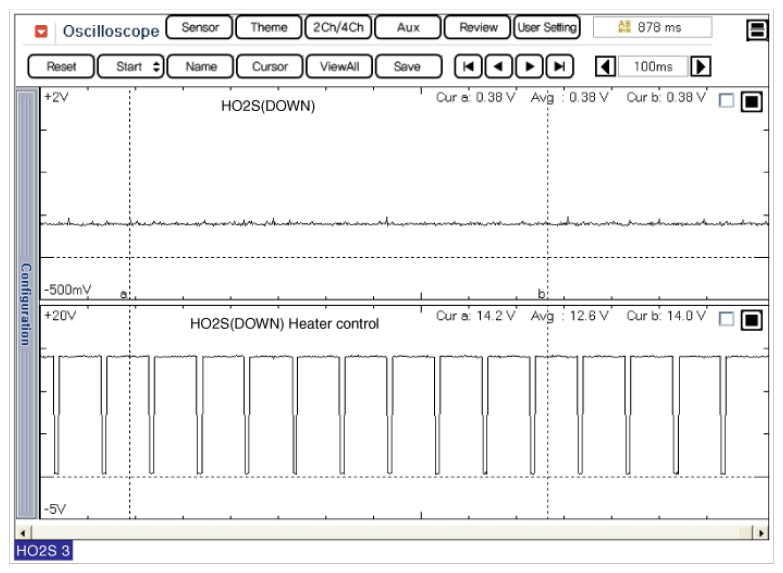783x573 pixels.
Task: Toggle black square button on Heater control channel
Action: (x=751, y=320)
